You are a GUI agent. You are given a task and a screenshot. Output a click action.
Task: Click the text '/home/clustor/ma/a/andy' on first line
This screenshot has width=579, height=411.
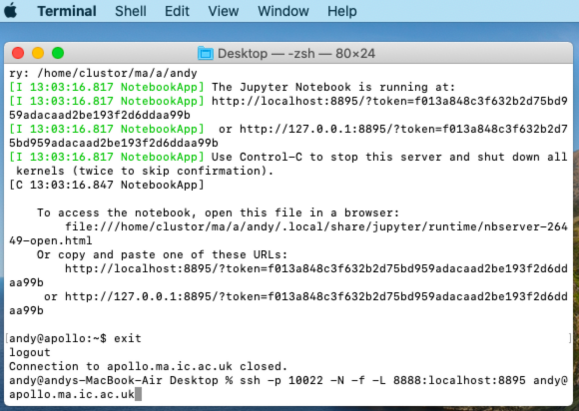tap(117, 73)
